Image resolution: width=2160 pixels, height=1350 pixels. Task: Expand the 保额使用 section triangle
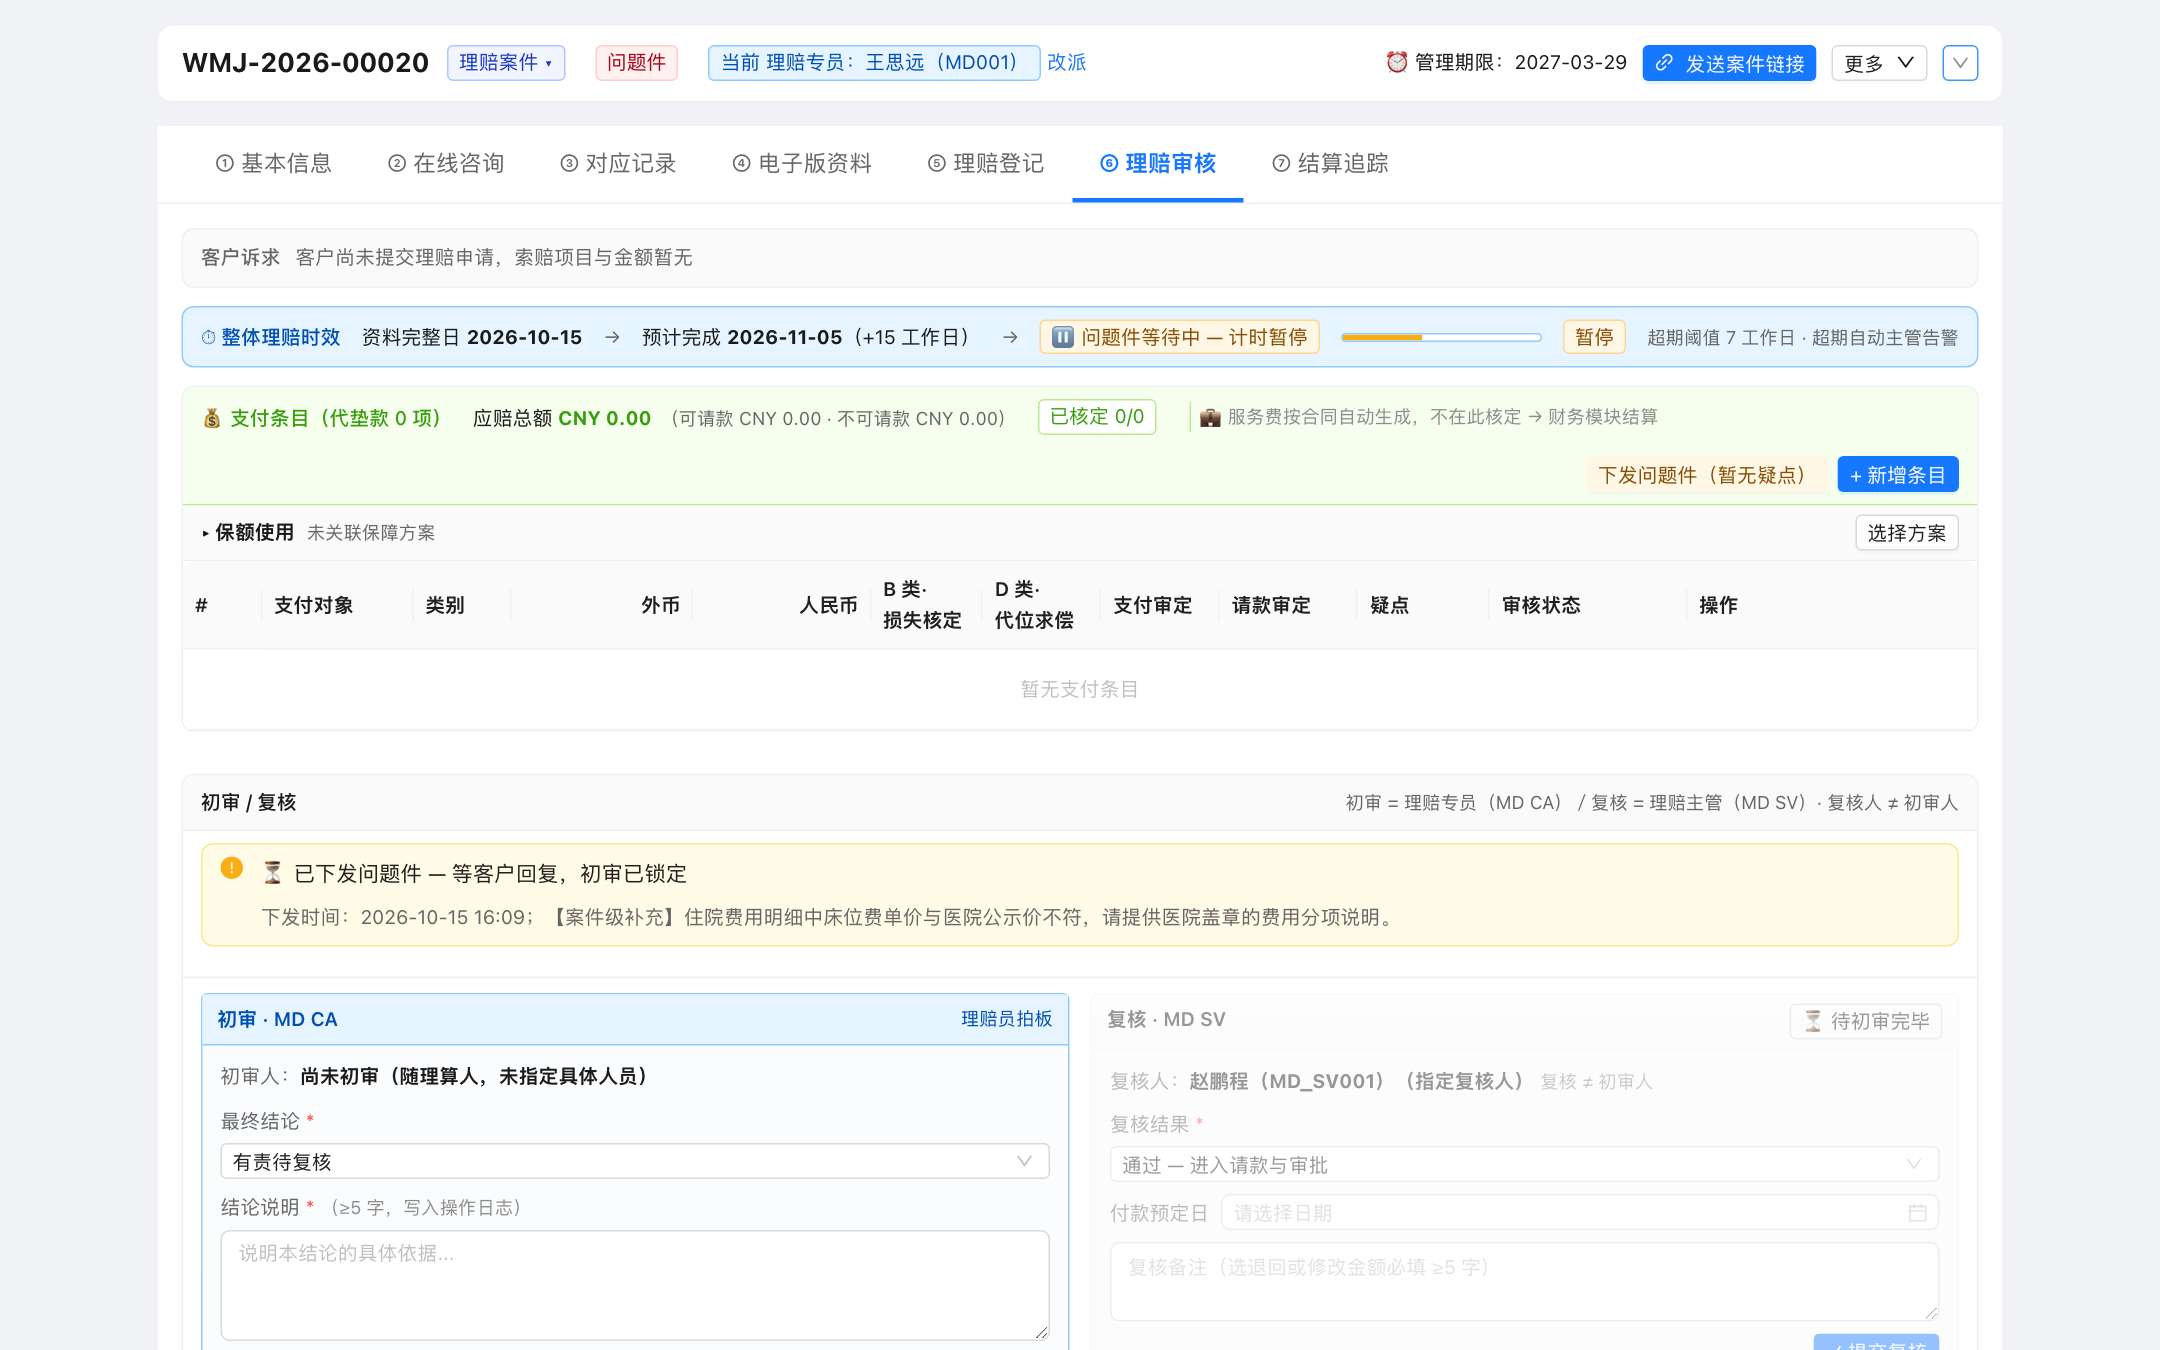point(205,533)
